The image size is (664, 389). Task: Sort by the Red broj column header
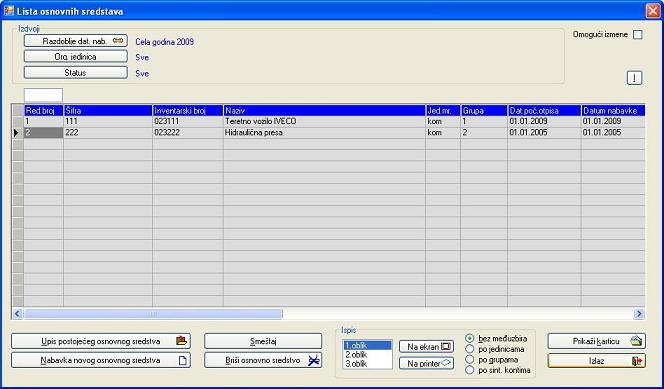pyautogui.click(x=44, y=110)
